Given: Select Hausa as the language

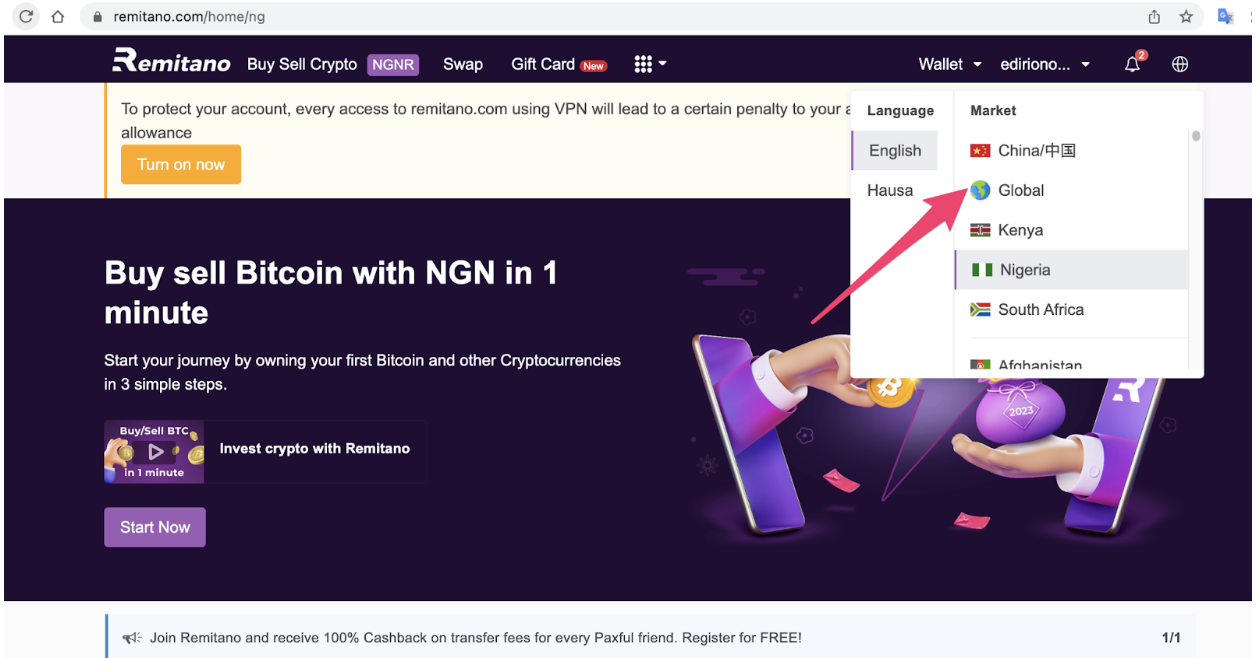Looking at the screenshot, I should (889, 190).
